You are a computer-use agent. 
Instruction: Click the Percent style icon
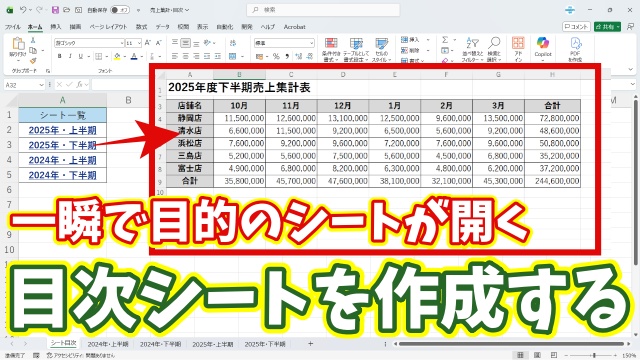(276, 56)
